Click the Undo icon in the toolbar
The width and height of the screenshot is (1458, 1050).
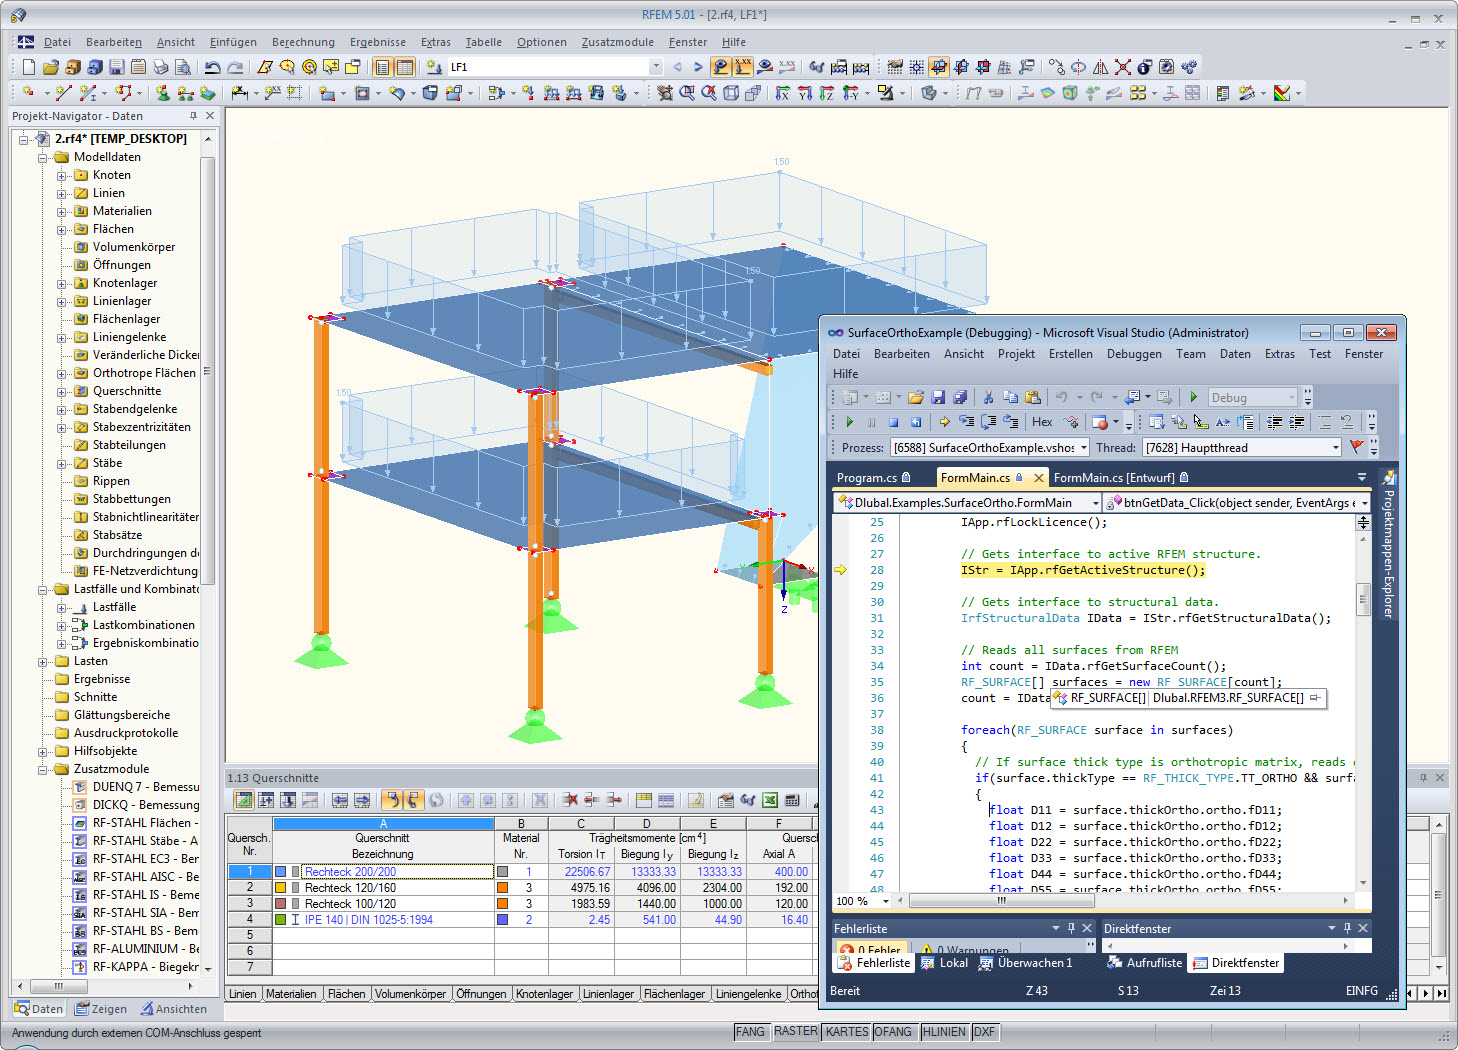pyautogui.click(x=213, y=66)
